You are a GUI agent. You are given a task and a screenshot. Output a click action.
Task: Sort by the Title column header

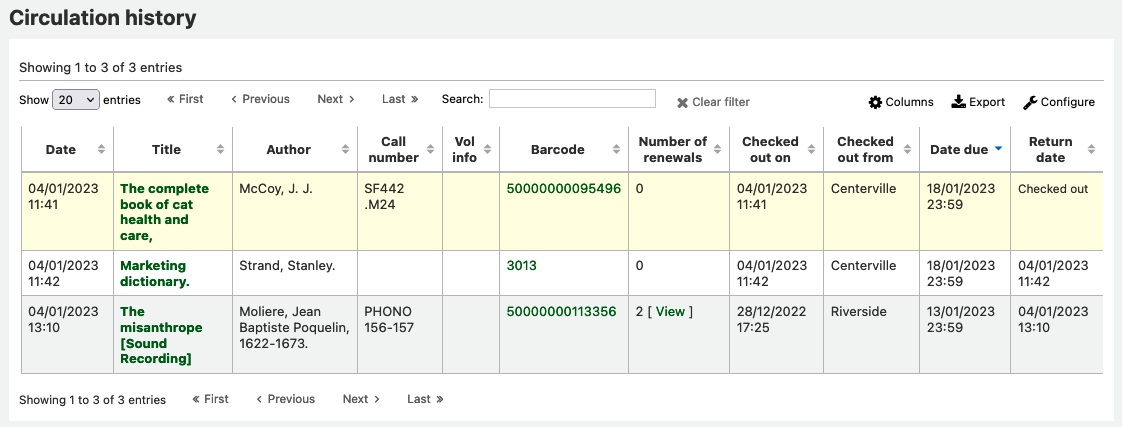[x=166, y=150]
